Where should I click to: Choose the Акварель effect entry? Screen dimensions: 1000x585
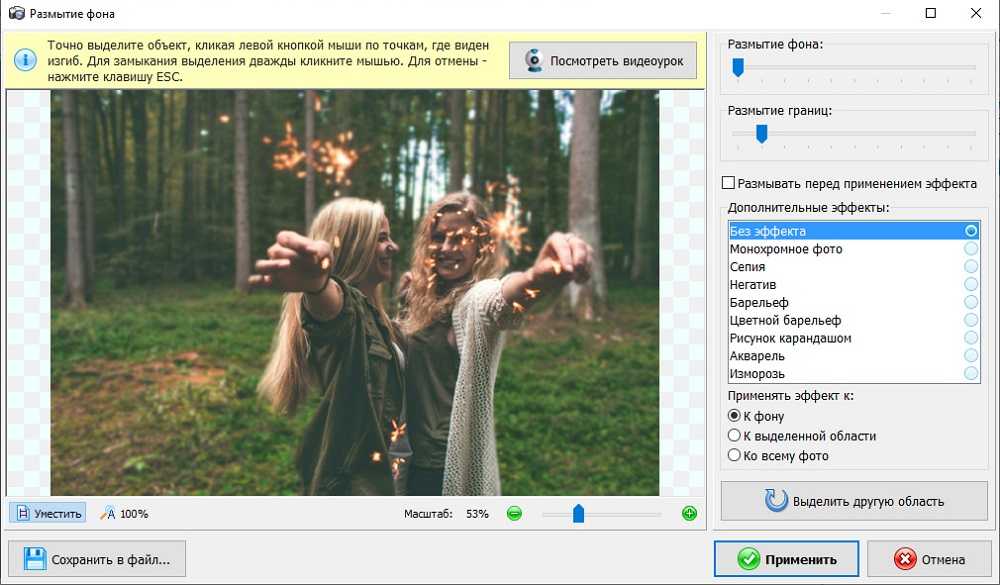coord(757,356)
